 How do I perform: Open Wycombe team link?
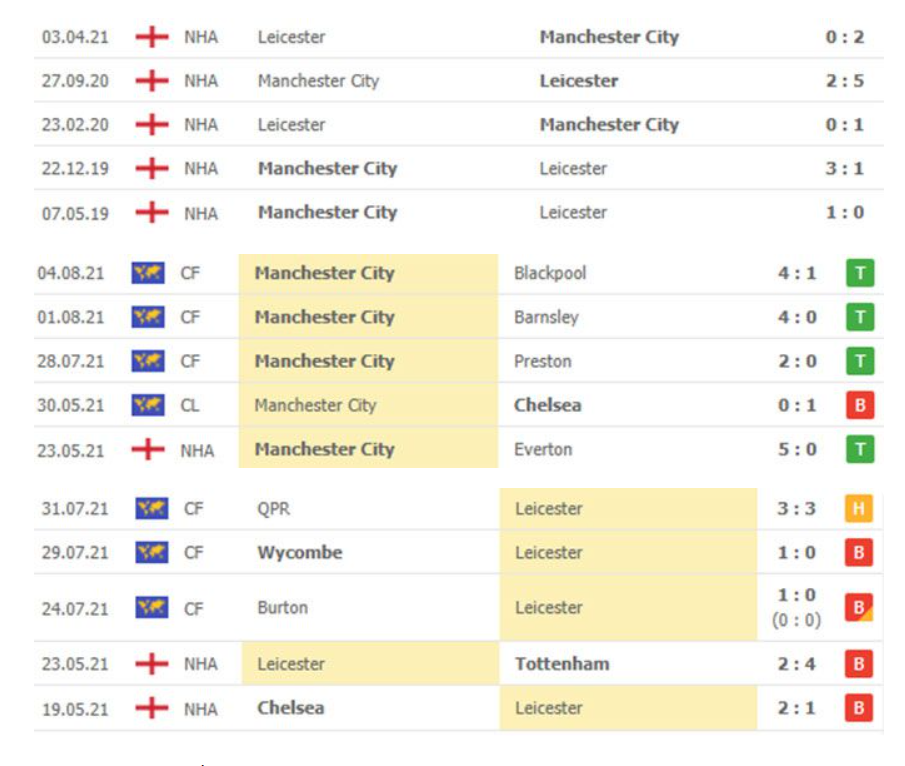point(300,552)
